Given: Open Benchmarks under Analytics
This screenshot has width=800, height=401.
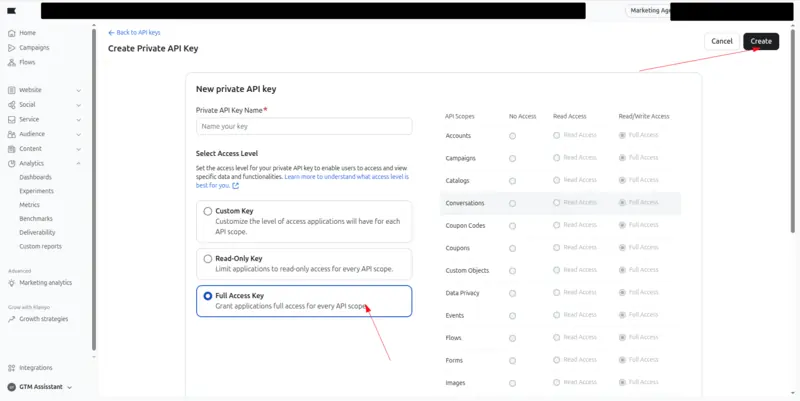Looking at the screenshot, I should (36, 219).
